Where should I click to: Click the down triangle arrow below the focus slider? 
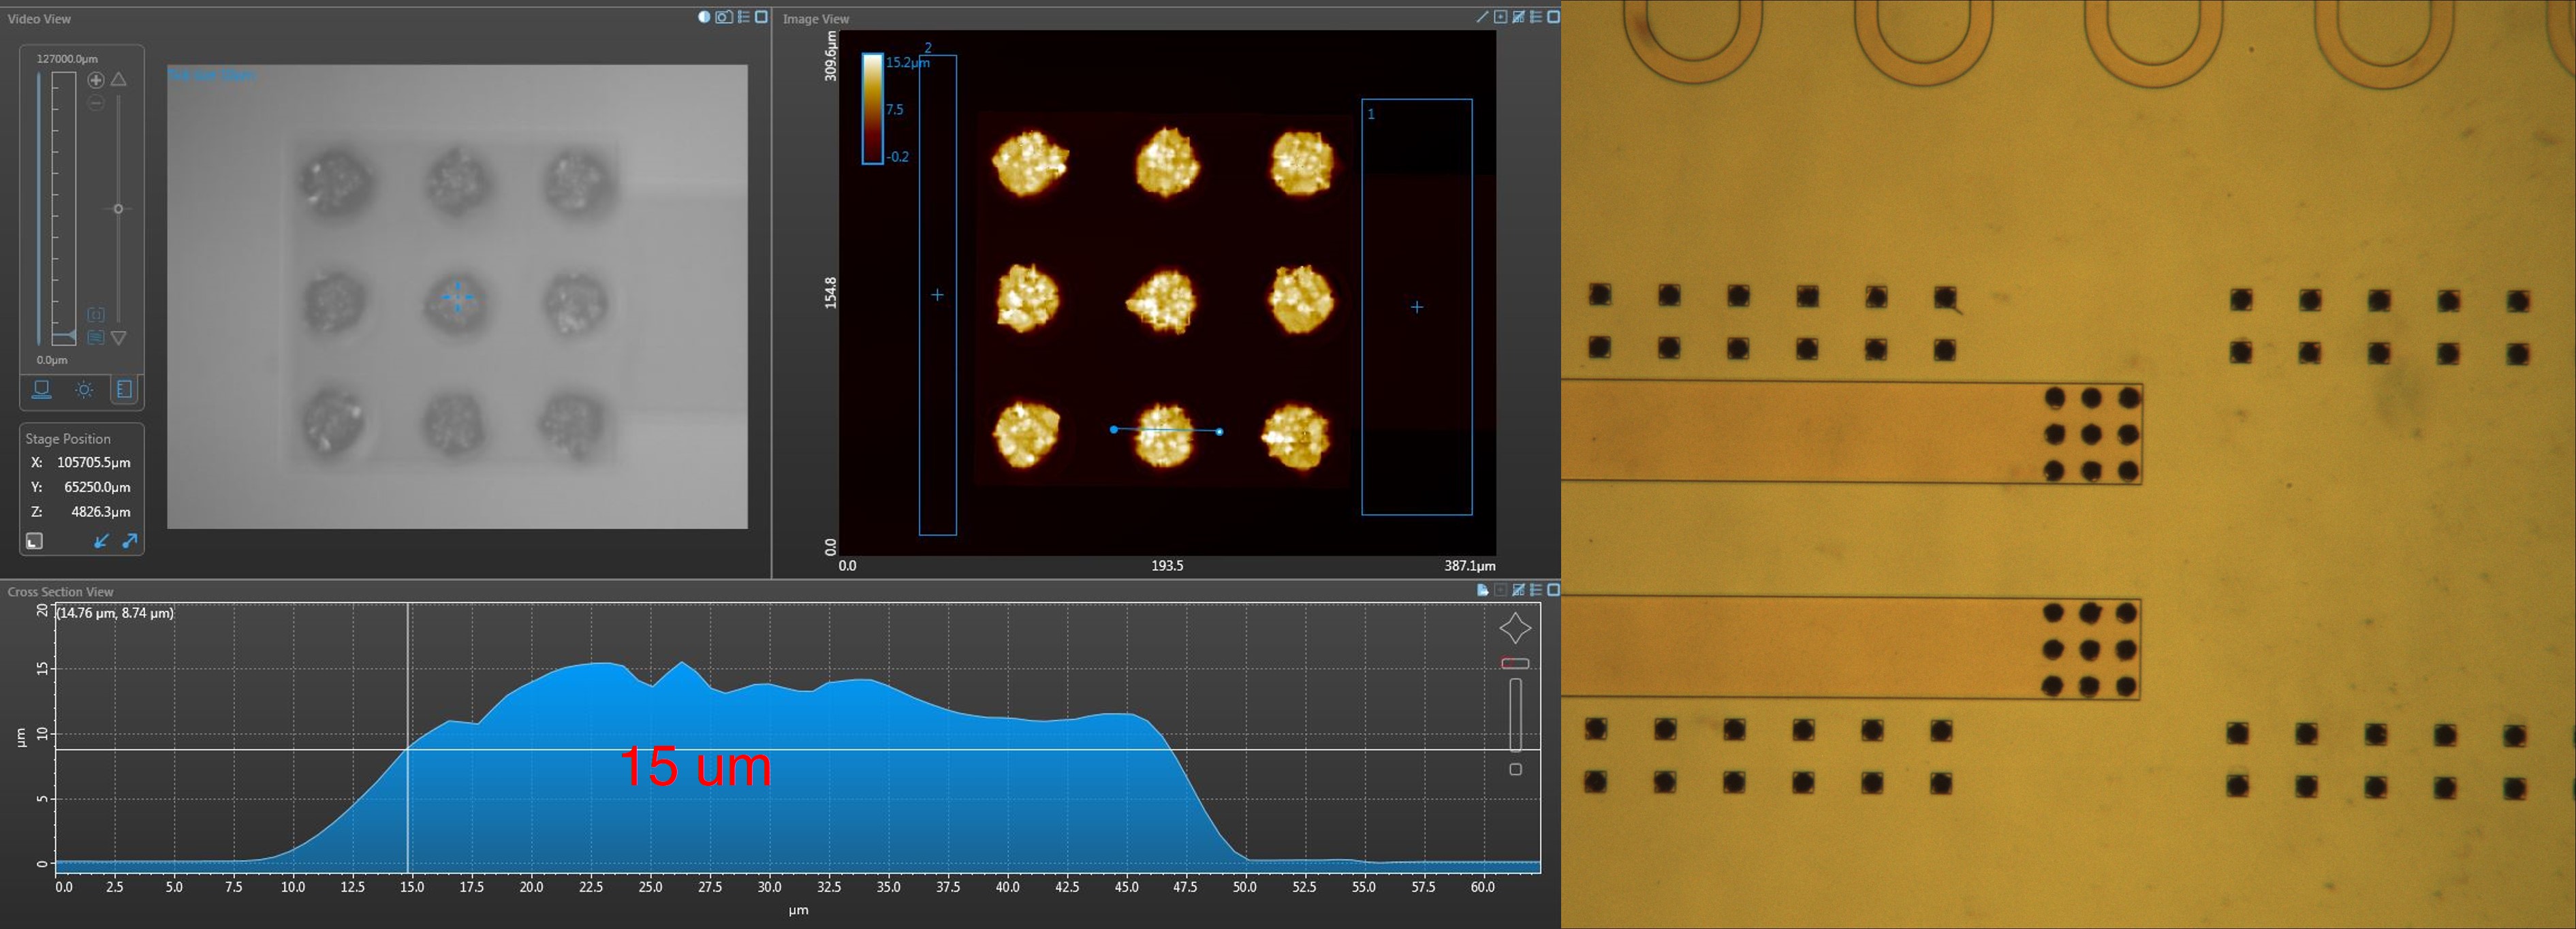119,338
